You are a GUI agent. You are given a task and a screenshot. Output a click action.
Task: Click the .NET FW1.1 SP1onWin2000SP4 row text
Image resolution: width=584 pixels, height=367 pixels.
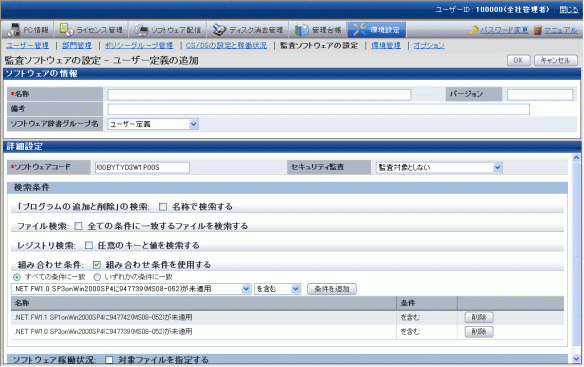104,317
